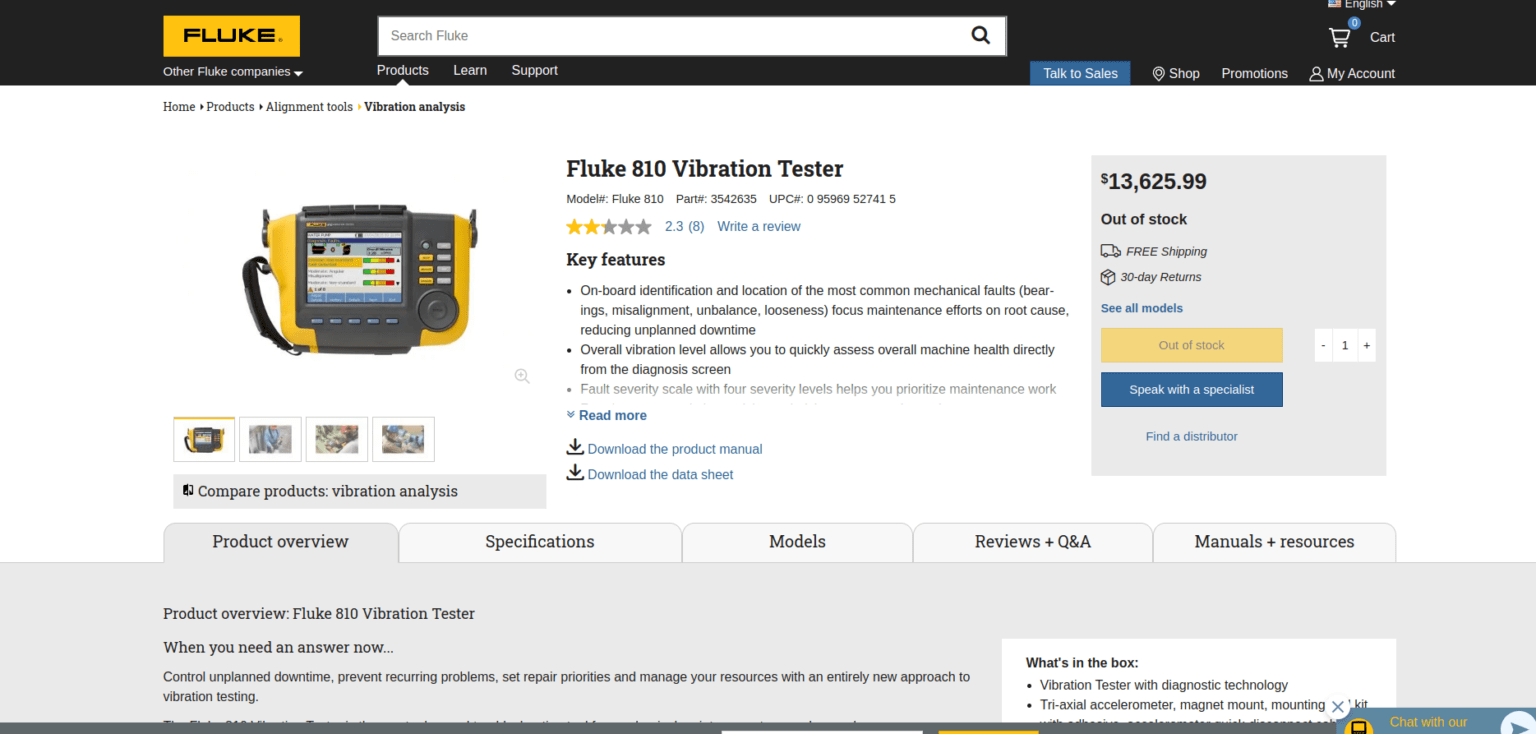Image resolution: width=1536 pixels, height=734 pixels.
Task: Click the Compare products icon
Action: click(188, 490)
